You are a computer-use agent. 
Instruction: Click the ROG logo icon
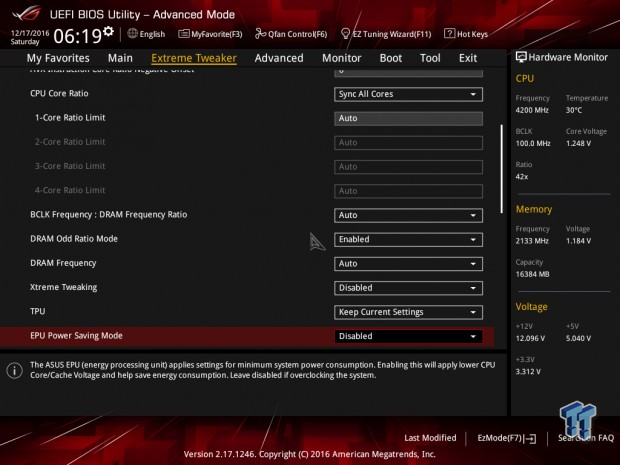[27, 13]
